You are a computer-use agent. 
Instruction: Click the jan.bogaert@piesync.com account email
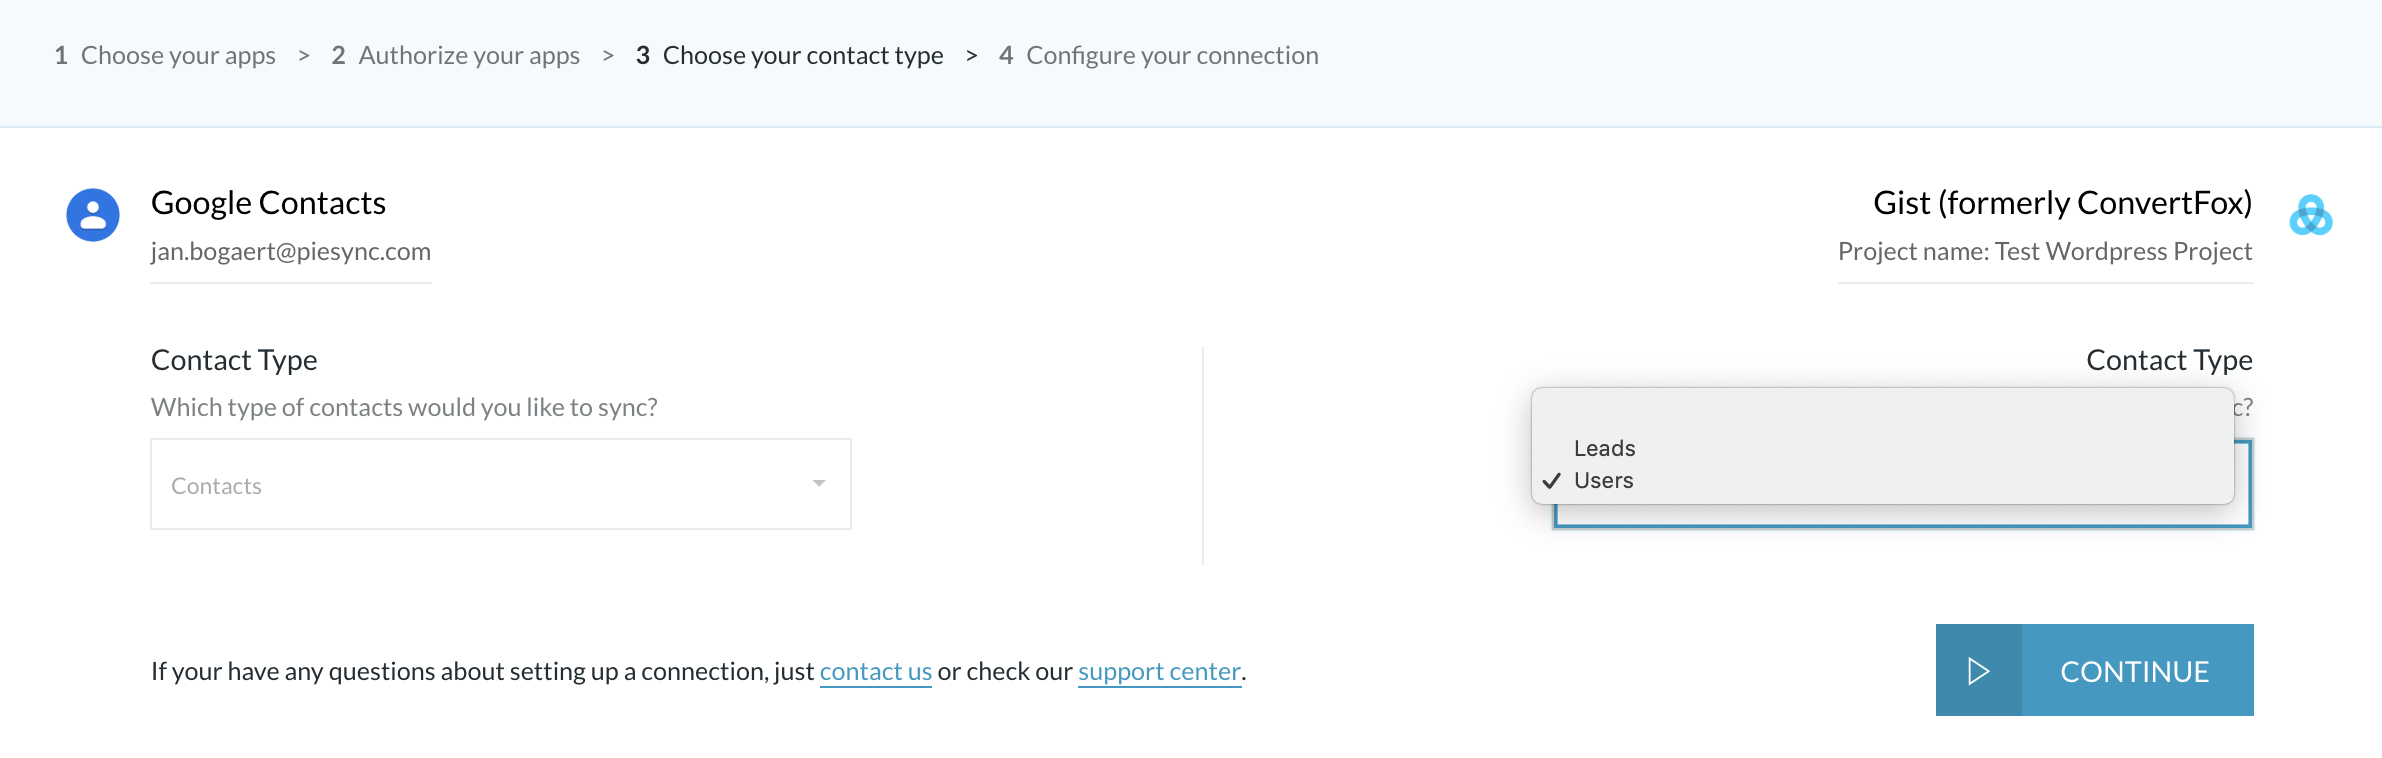[291, 251]
